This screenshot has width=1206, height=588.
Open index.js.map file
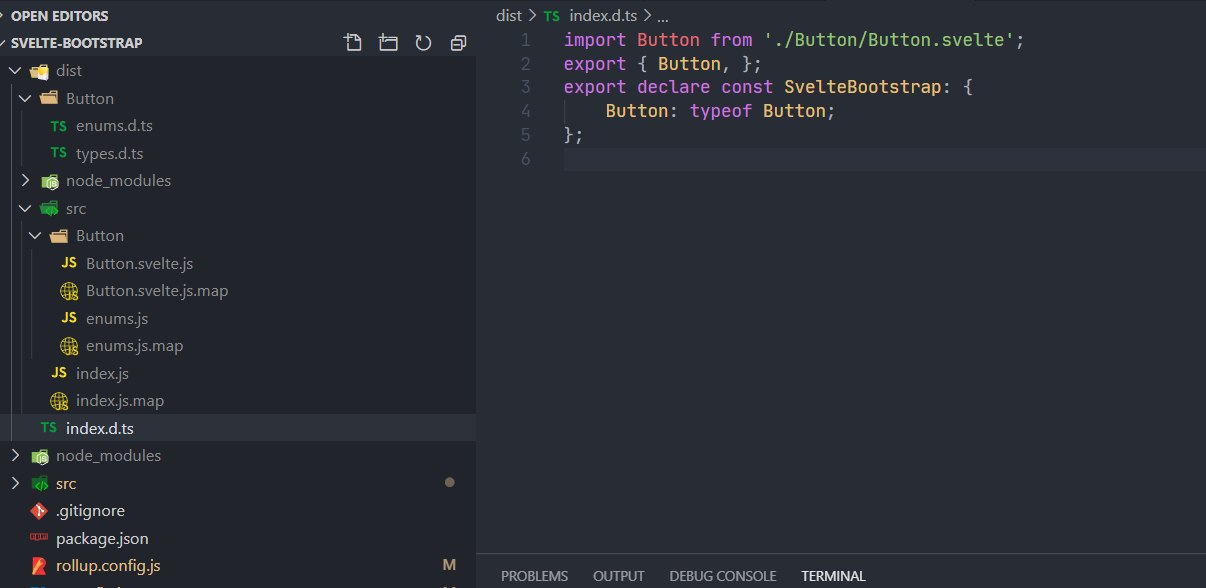point(120,401)
